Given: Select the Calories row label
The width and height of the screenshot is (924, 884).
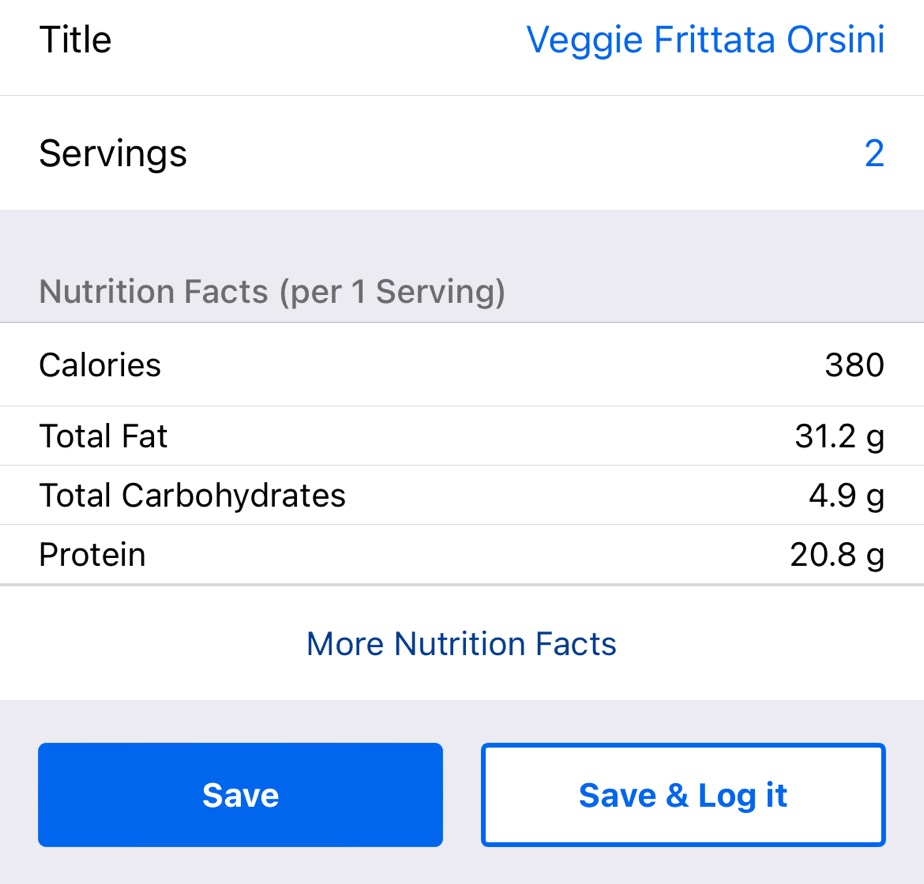Looking at the screenshot, I should (100, 365).
